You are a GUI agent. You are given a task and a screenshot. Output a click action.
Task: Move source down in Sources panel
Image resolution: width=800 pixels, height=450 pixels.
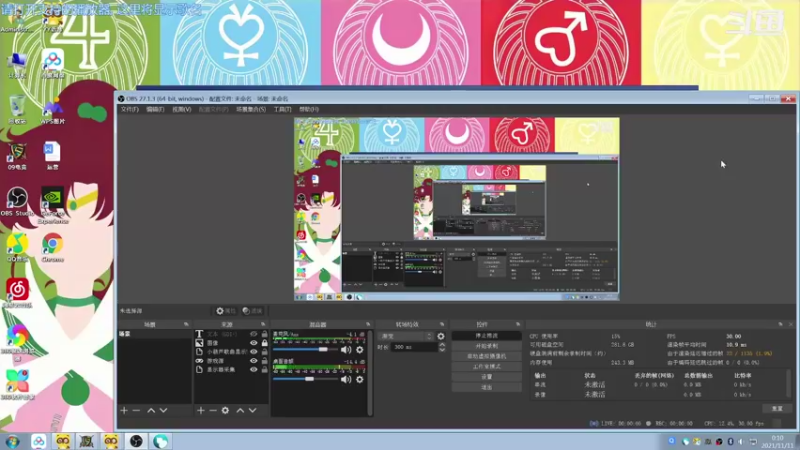(x=252, y=410)
